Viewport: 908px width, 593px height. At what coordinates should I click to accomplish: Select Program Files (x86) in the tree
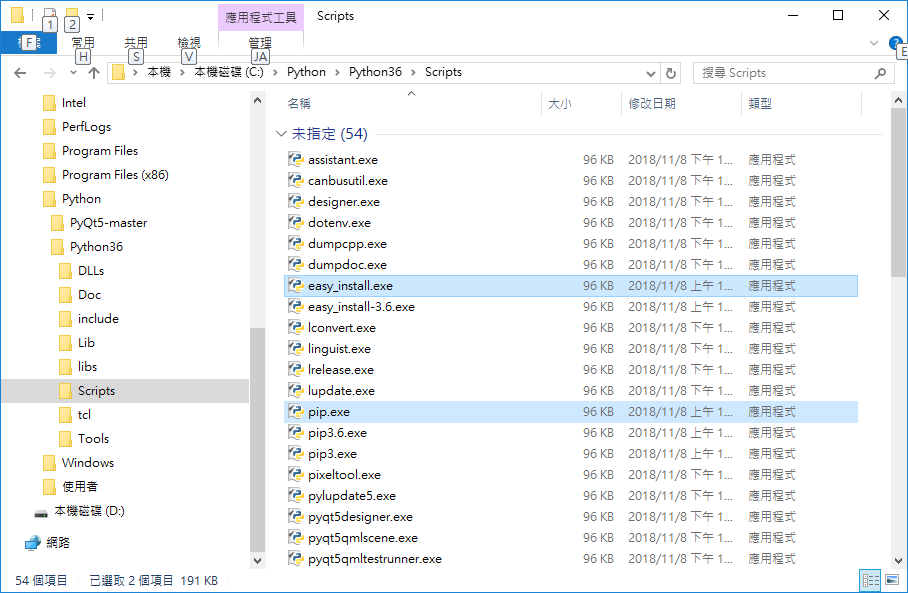(115, 175)
